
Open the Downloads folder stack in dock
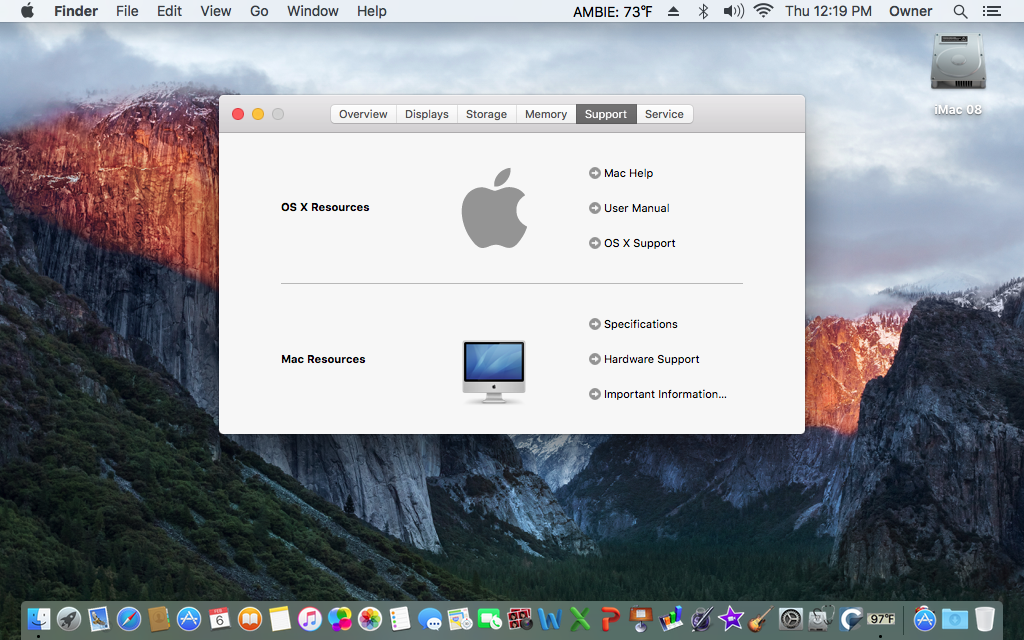click(x=954, y=618)
